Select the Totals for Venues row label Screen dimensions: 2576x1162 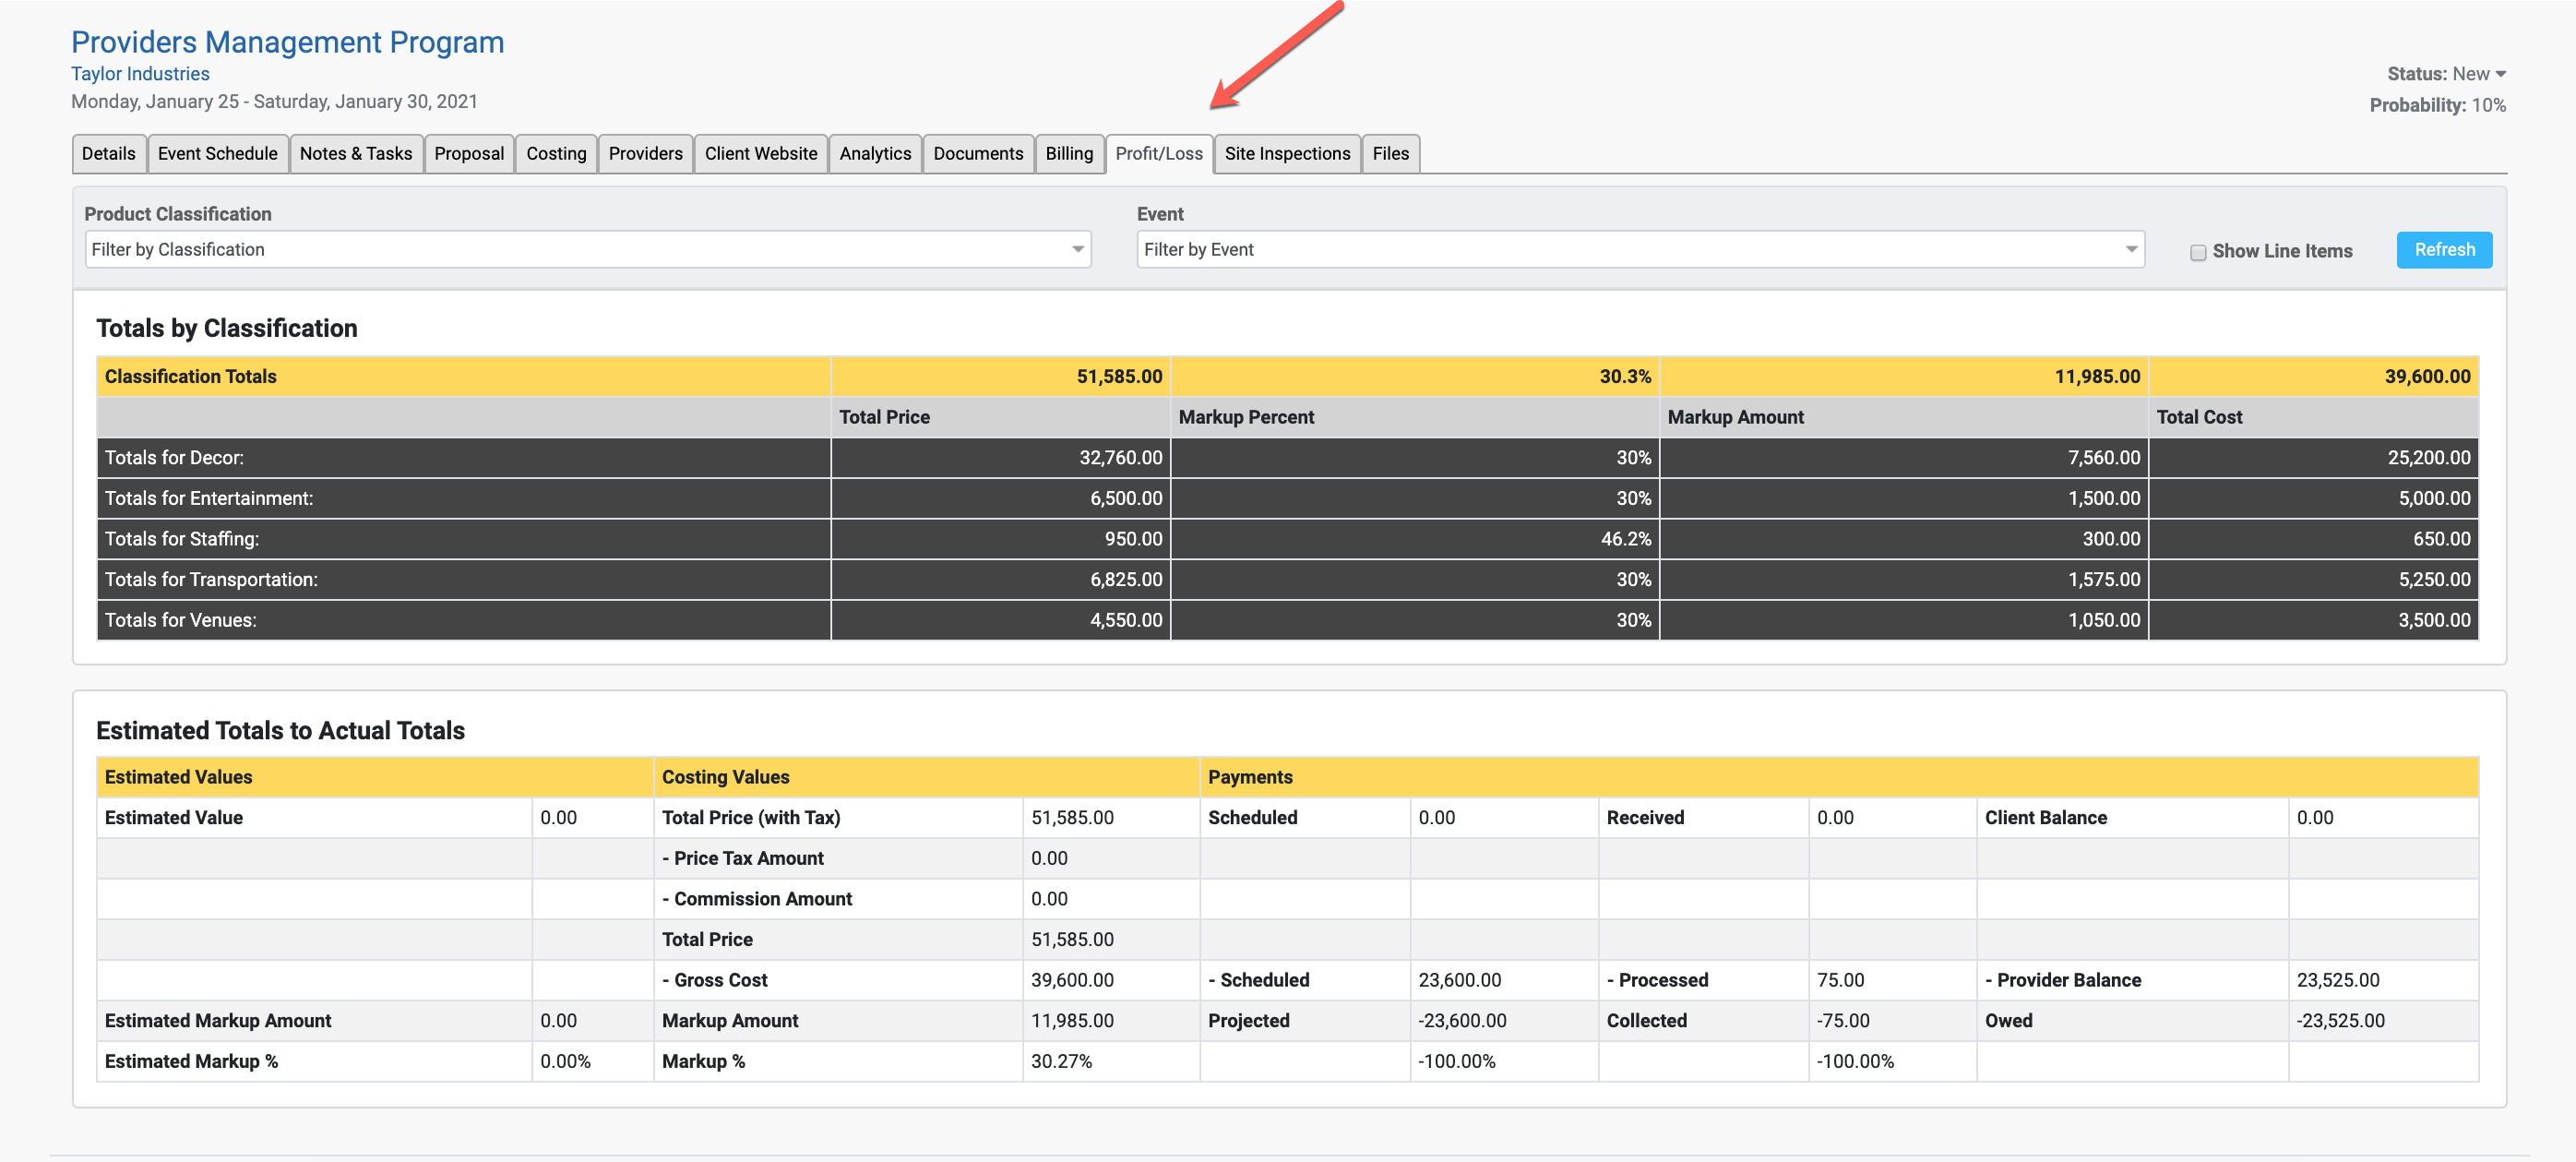click(181, 621)
